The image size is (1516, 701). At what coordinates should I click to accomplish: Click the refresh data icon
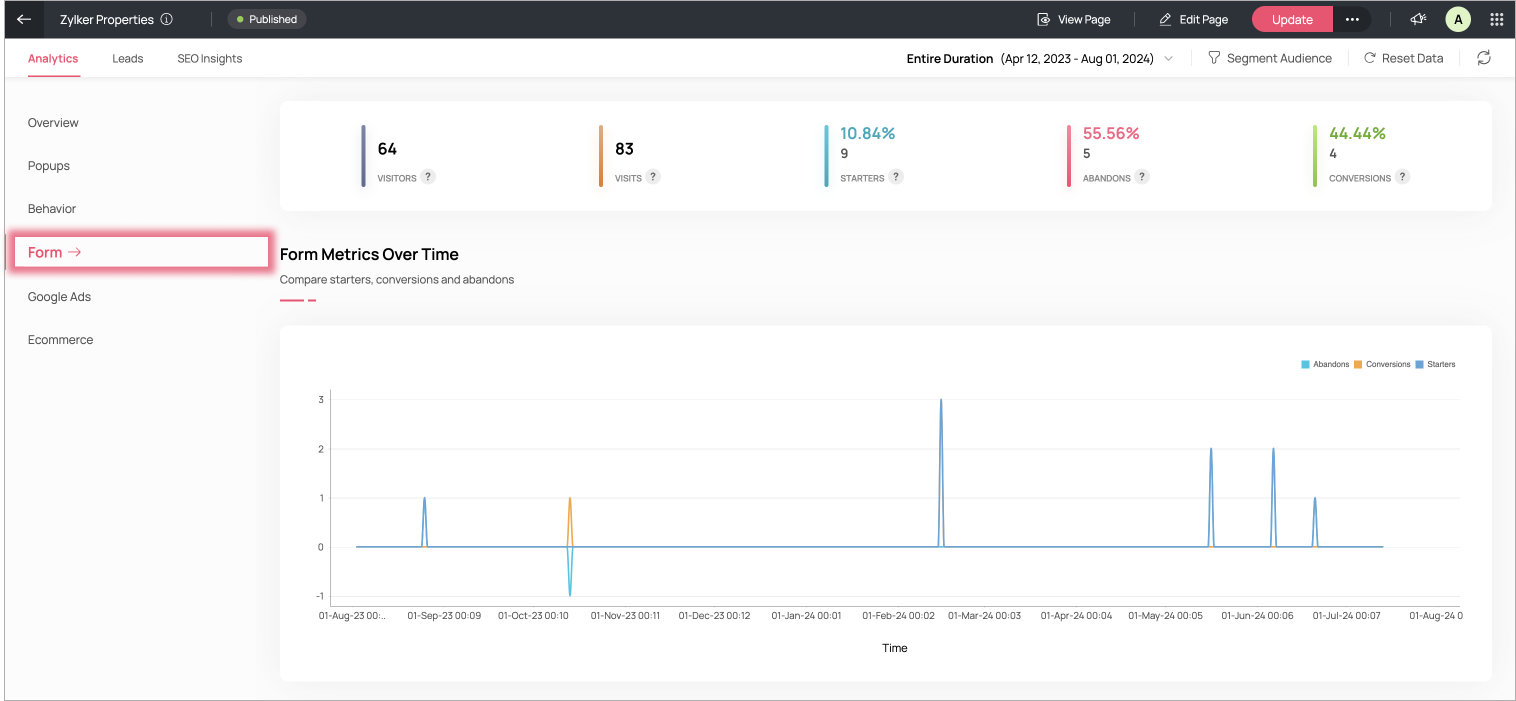pyautogui.click(x=1484, y=58)
